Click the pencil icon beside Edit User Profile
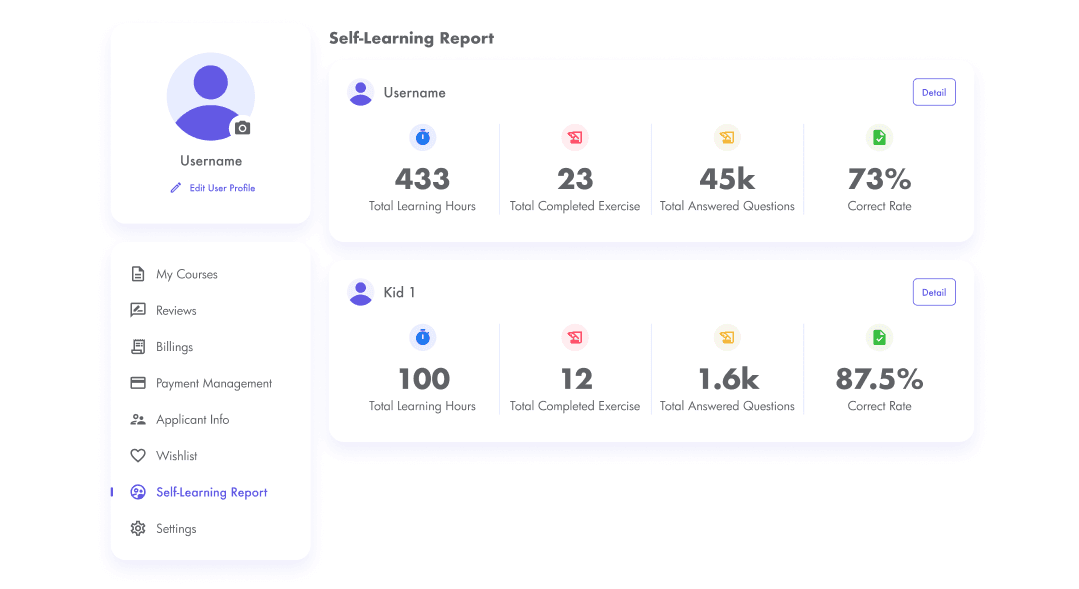Viewport: 1079px width, 589px height. (x=176, y=187)
